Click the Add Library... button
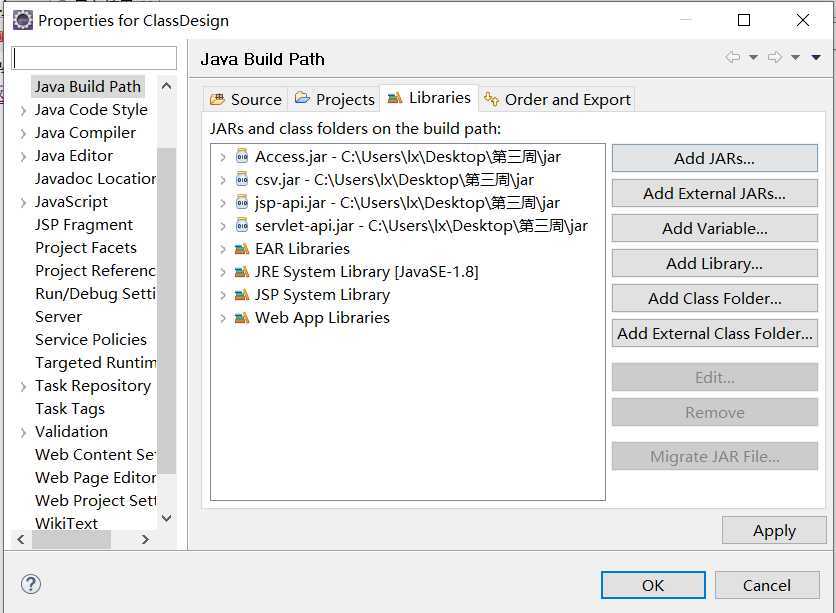Image resolution: width=836 pixels, height=613 pixels. pyautogui.click(x=714, y=263)
